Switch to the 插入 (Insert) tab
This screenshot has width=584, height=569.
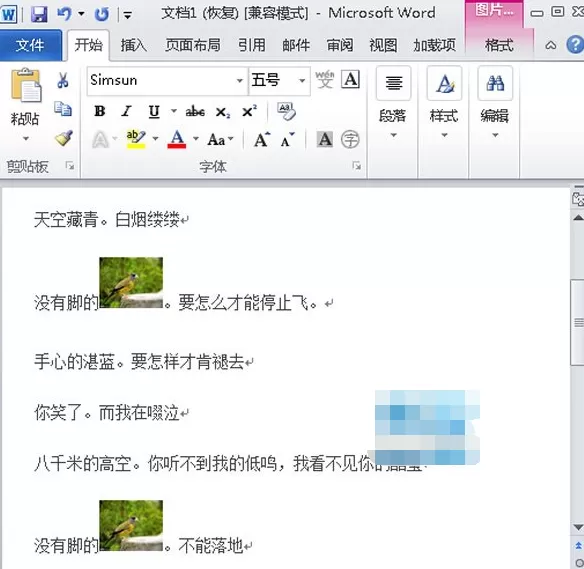133,45
